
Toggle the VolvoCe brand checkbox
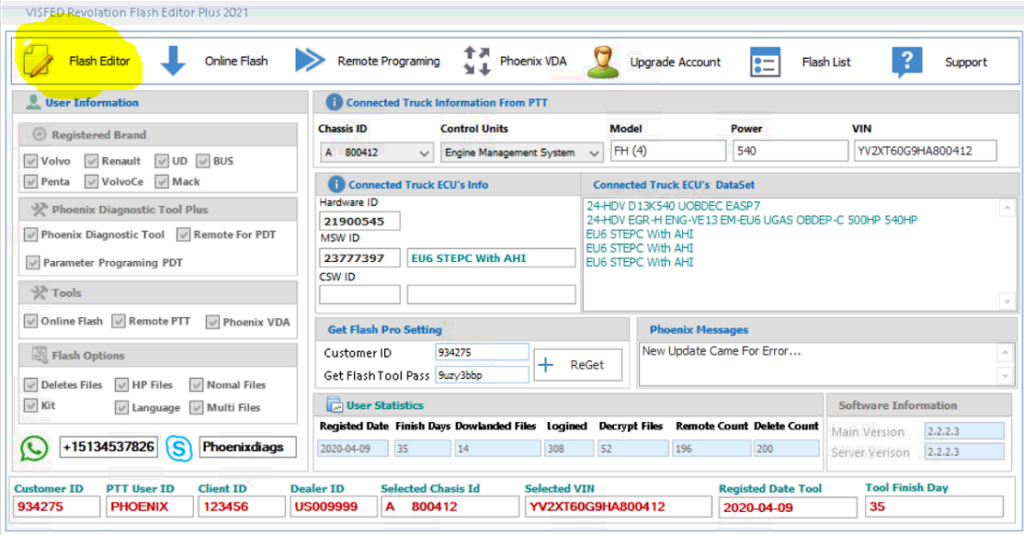coord(91,181)
